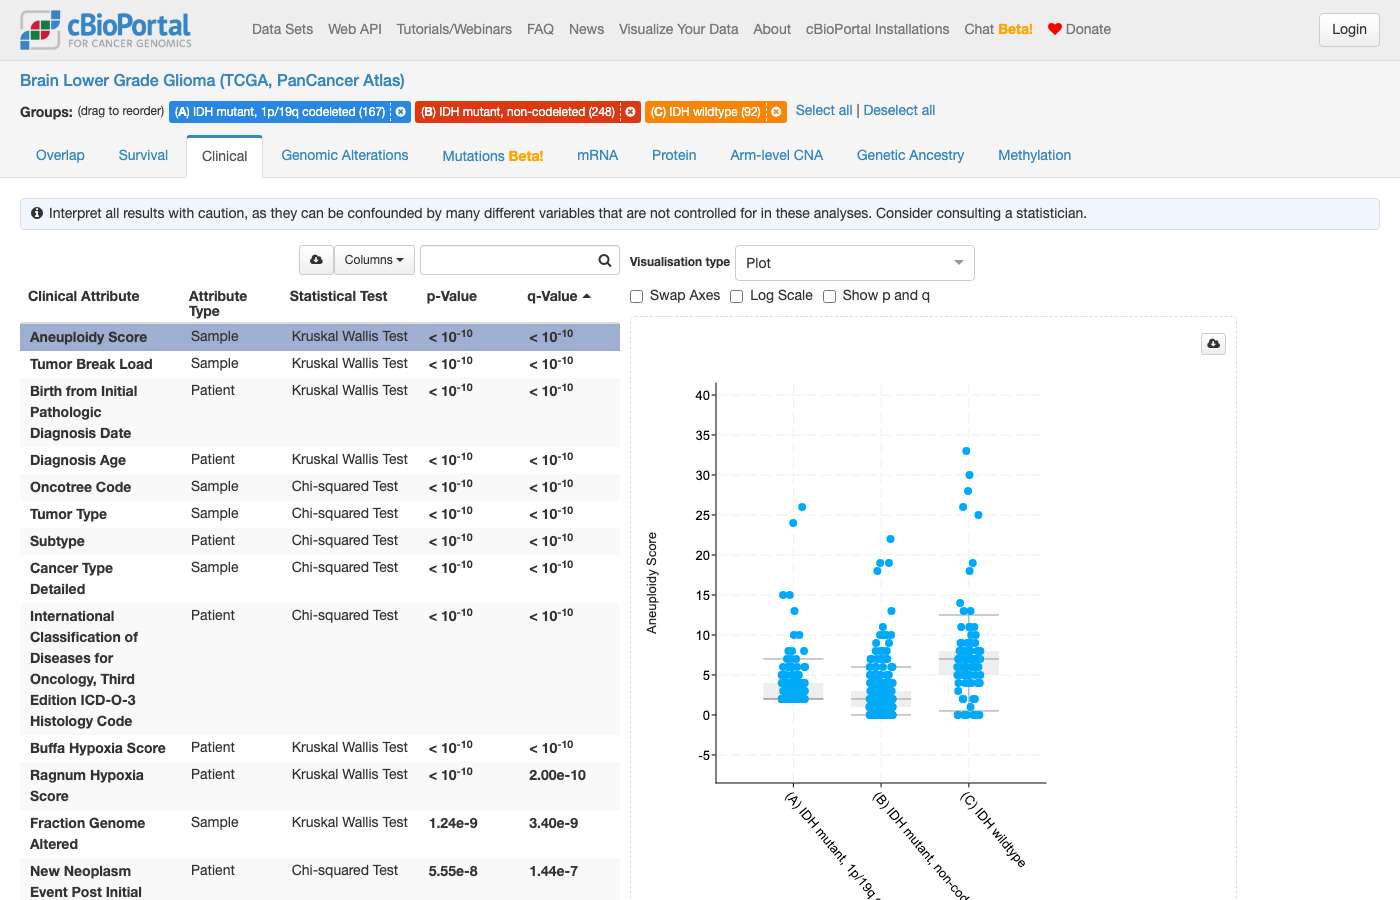Open the Genomic Alterations tab
The height and width of the screenshot is (900, 1400).
point(345,155)
